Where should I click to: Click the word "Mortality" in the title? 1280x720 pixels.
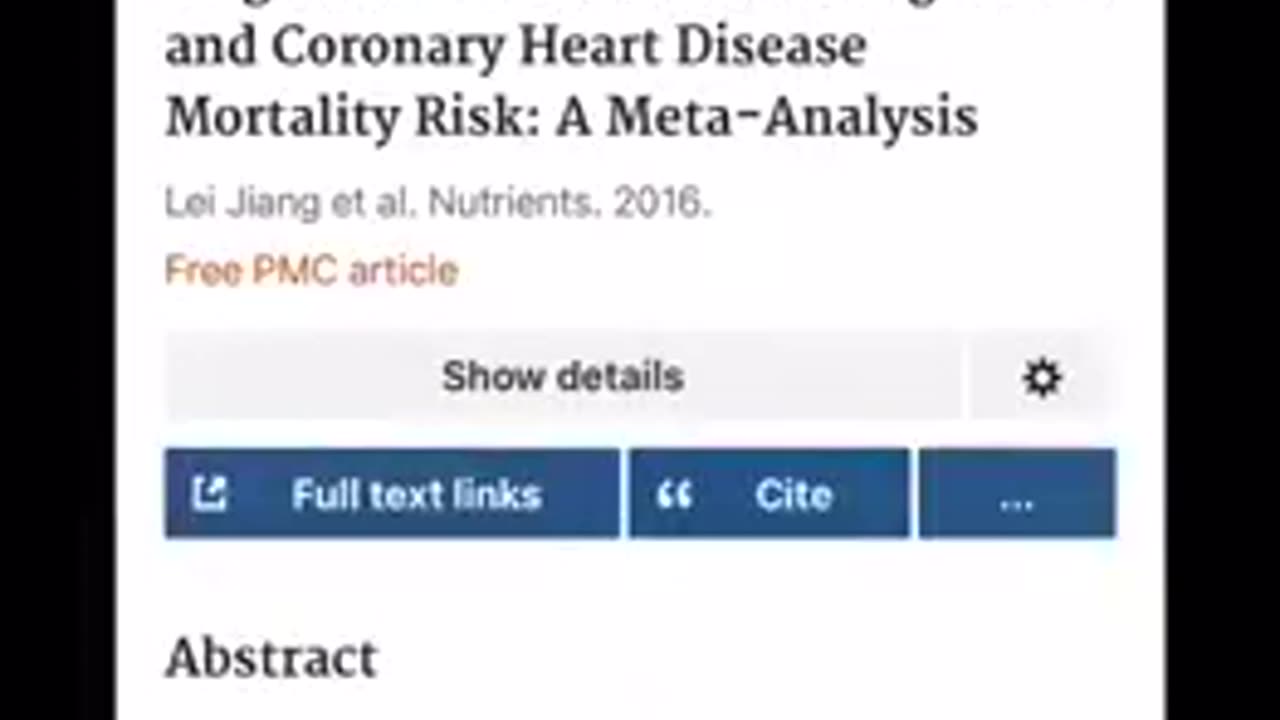(x=282, y=119)
